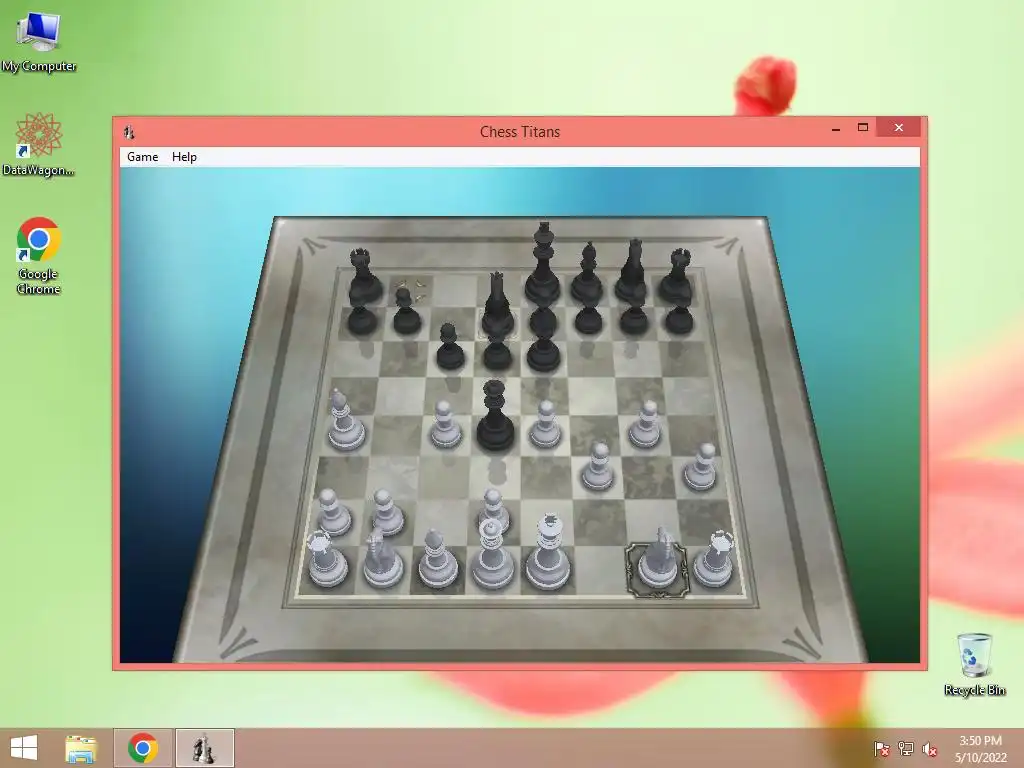The width and height of the screenshot is (1024, 768).
Task: Click the Chess Titans title bar icon
Action: (129, 132)
